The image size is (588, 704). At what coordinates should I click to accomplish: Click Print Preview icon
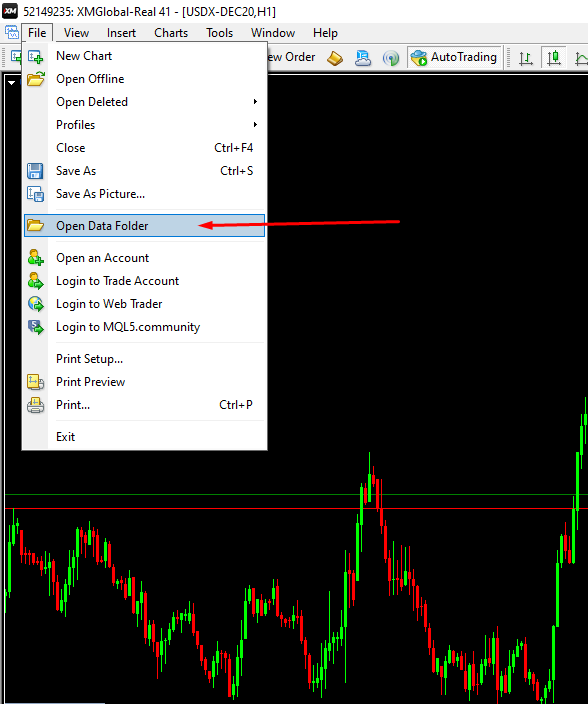[35, 382]
